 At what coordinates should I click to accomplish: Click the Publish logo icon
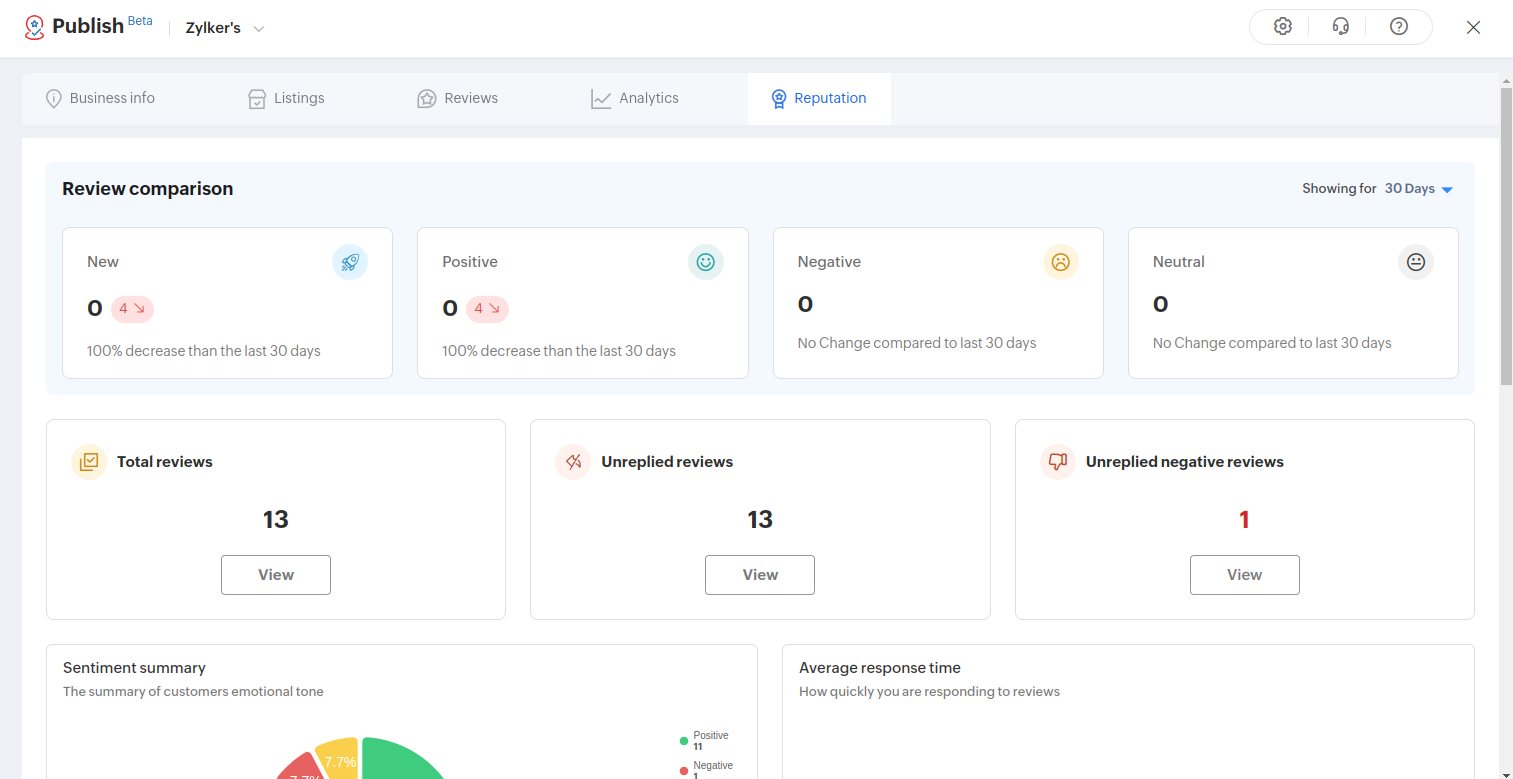35,27
